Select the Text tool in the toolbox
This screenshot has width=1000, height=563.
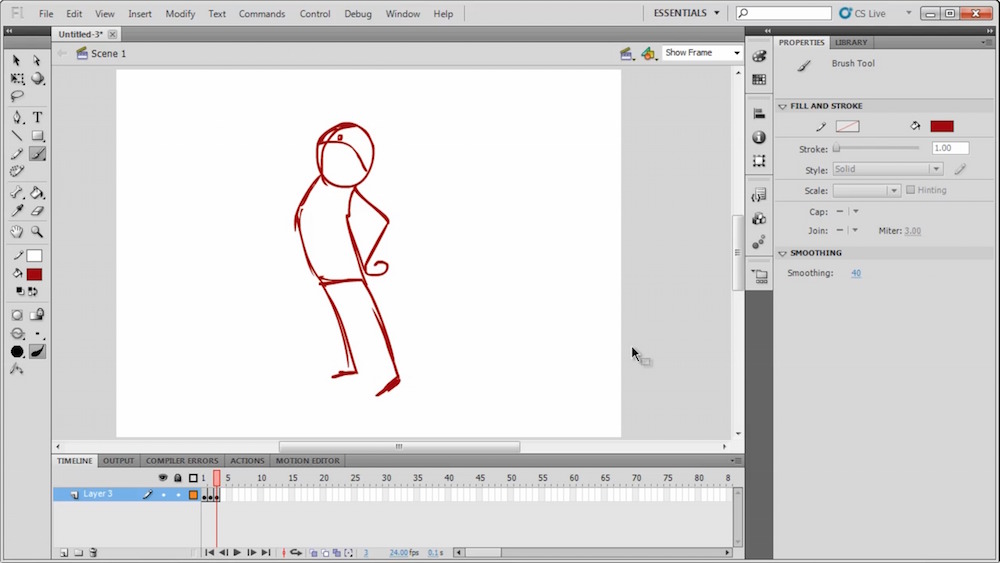click(x=37, y=117)
